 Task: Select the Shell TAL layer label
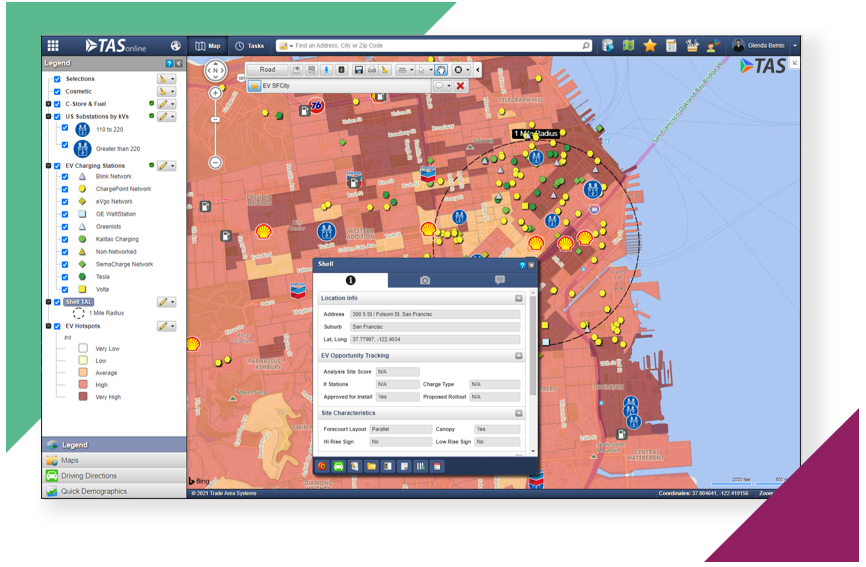click(x=78, y=302)
